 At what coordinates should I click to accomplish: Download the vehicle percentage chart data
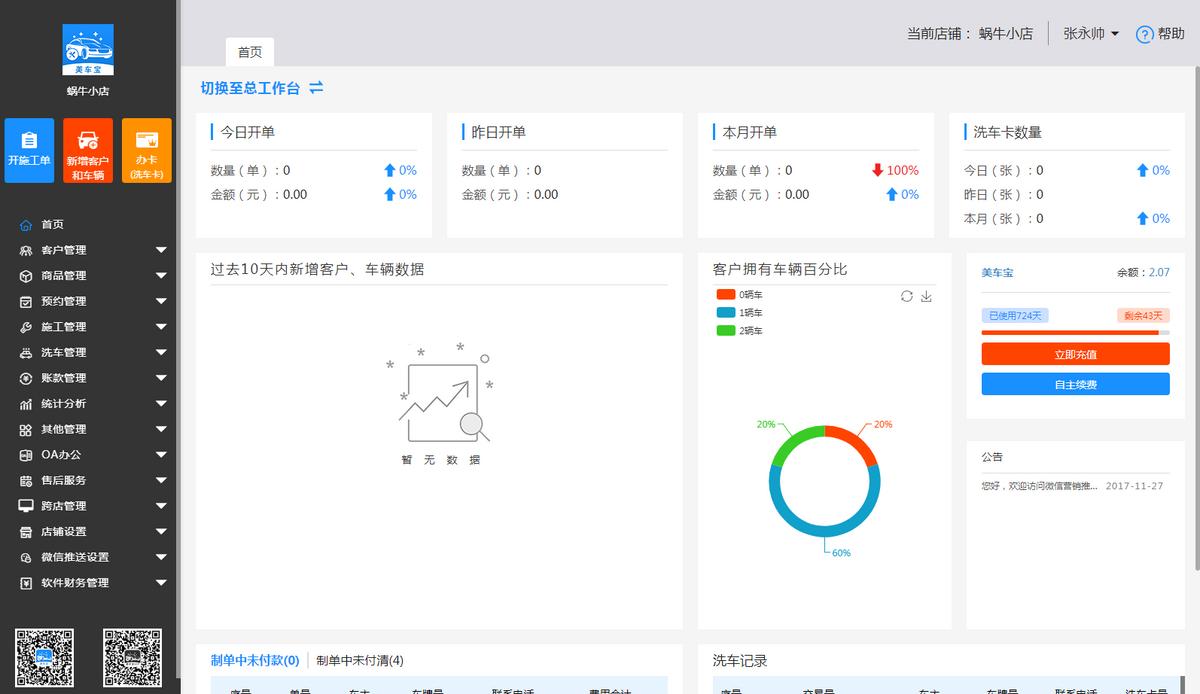pyautogui.click(x=926, y=296)
